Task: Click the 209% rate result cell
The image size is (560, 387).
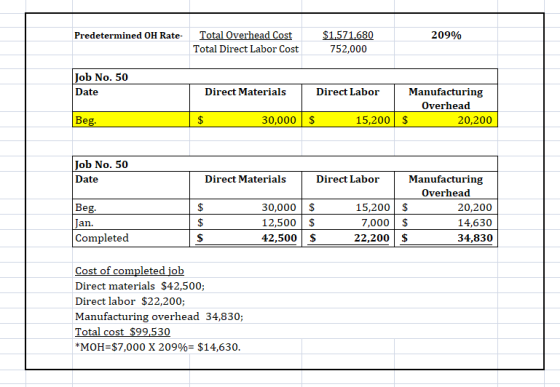Action: 446,35
